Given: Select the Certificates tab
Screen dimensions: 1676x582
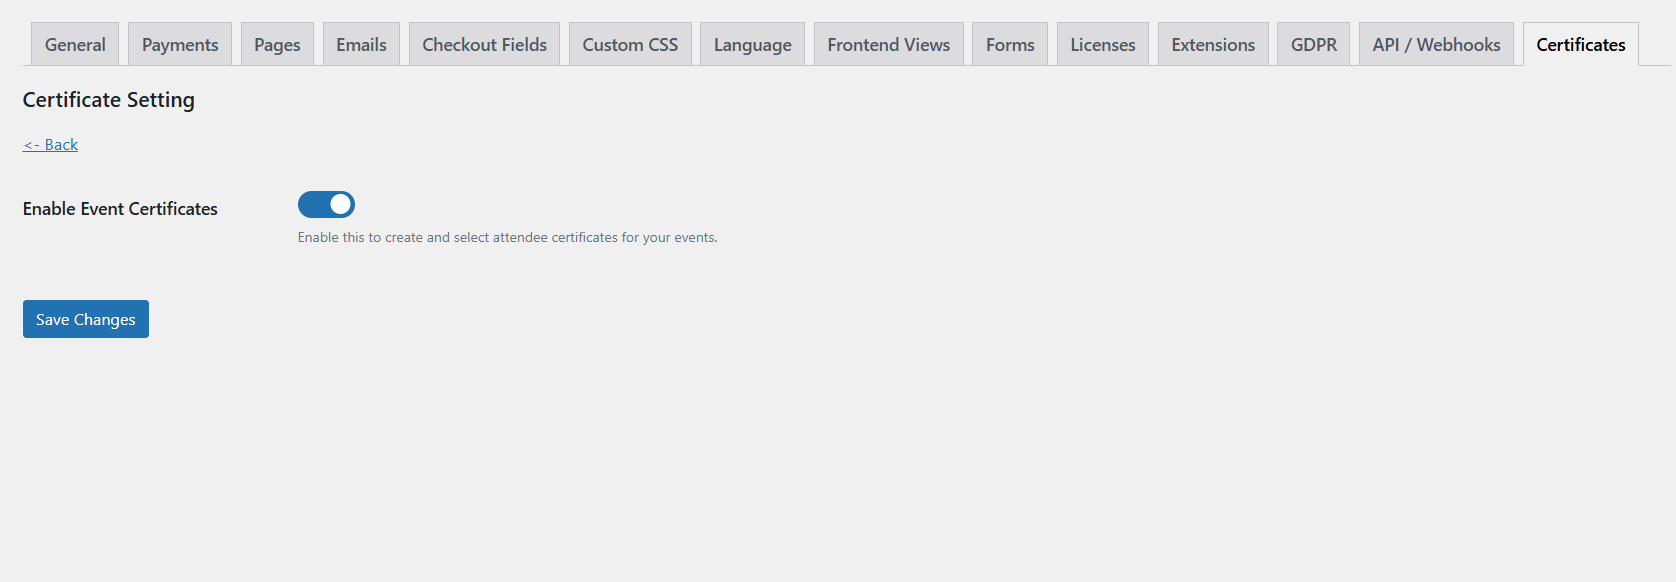Looking at the screenshot, I should 1580,45.
